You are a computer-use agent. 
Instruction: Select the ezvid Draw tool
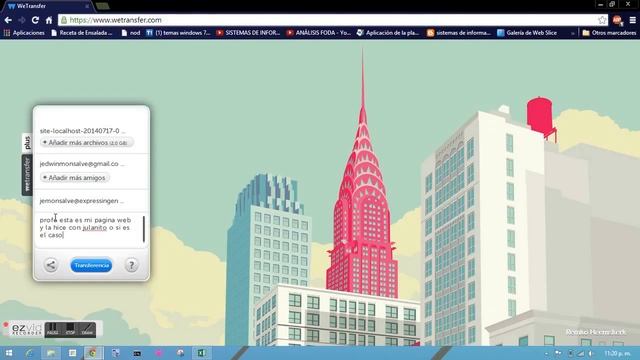pos(87,329)
